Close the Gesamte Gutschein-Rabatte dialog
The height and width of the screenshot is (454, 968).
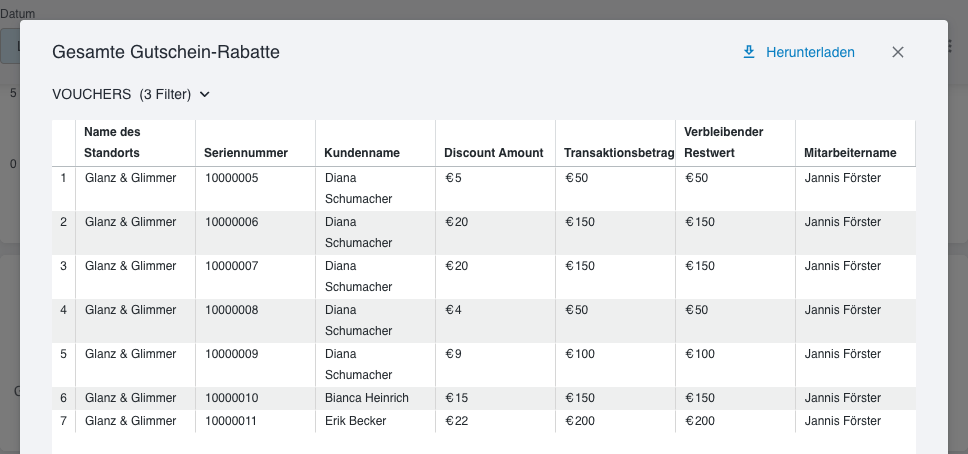pos(898,52)
